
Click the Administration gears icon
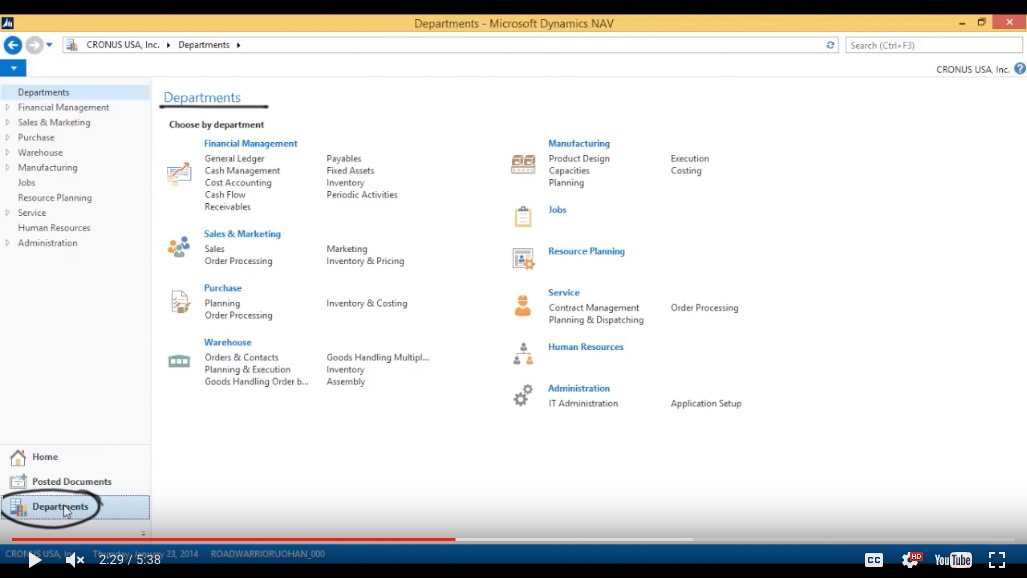[x=523, y=395]
